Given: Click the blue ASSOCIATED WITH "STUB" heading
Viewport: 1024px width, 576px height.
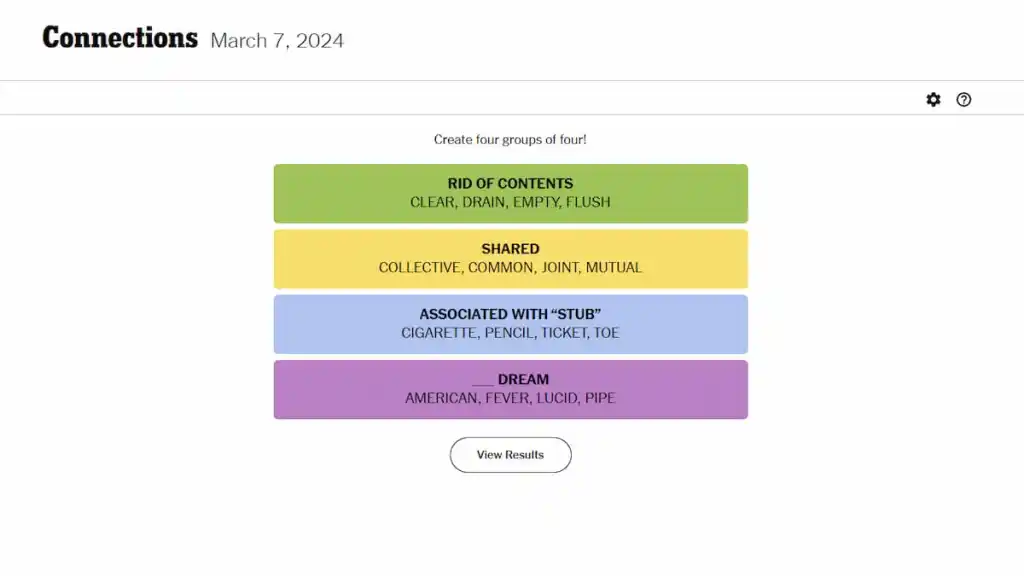Looking at the screenshot, I should coord(510,314).
